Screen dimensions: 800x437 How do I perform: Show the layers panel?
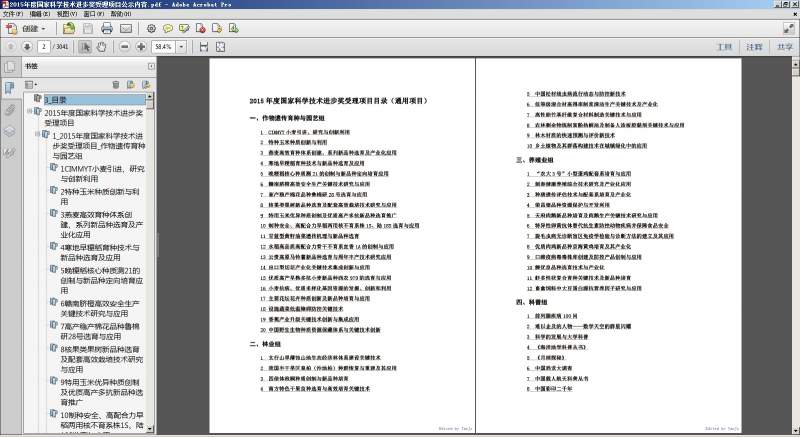pyautogui.click(x=9, y=131)
